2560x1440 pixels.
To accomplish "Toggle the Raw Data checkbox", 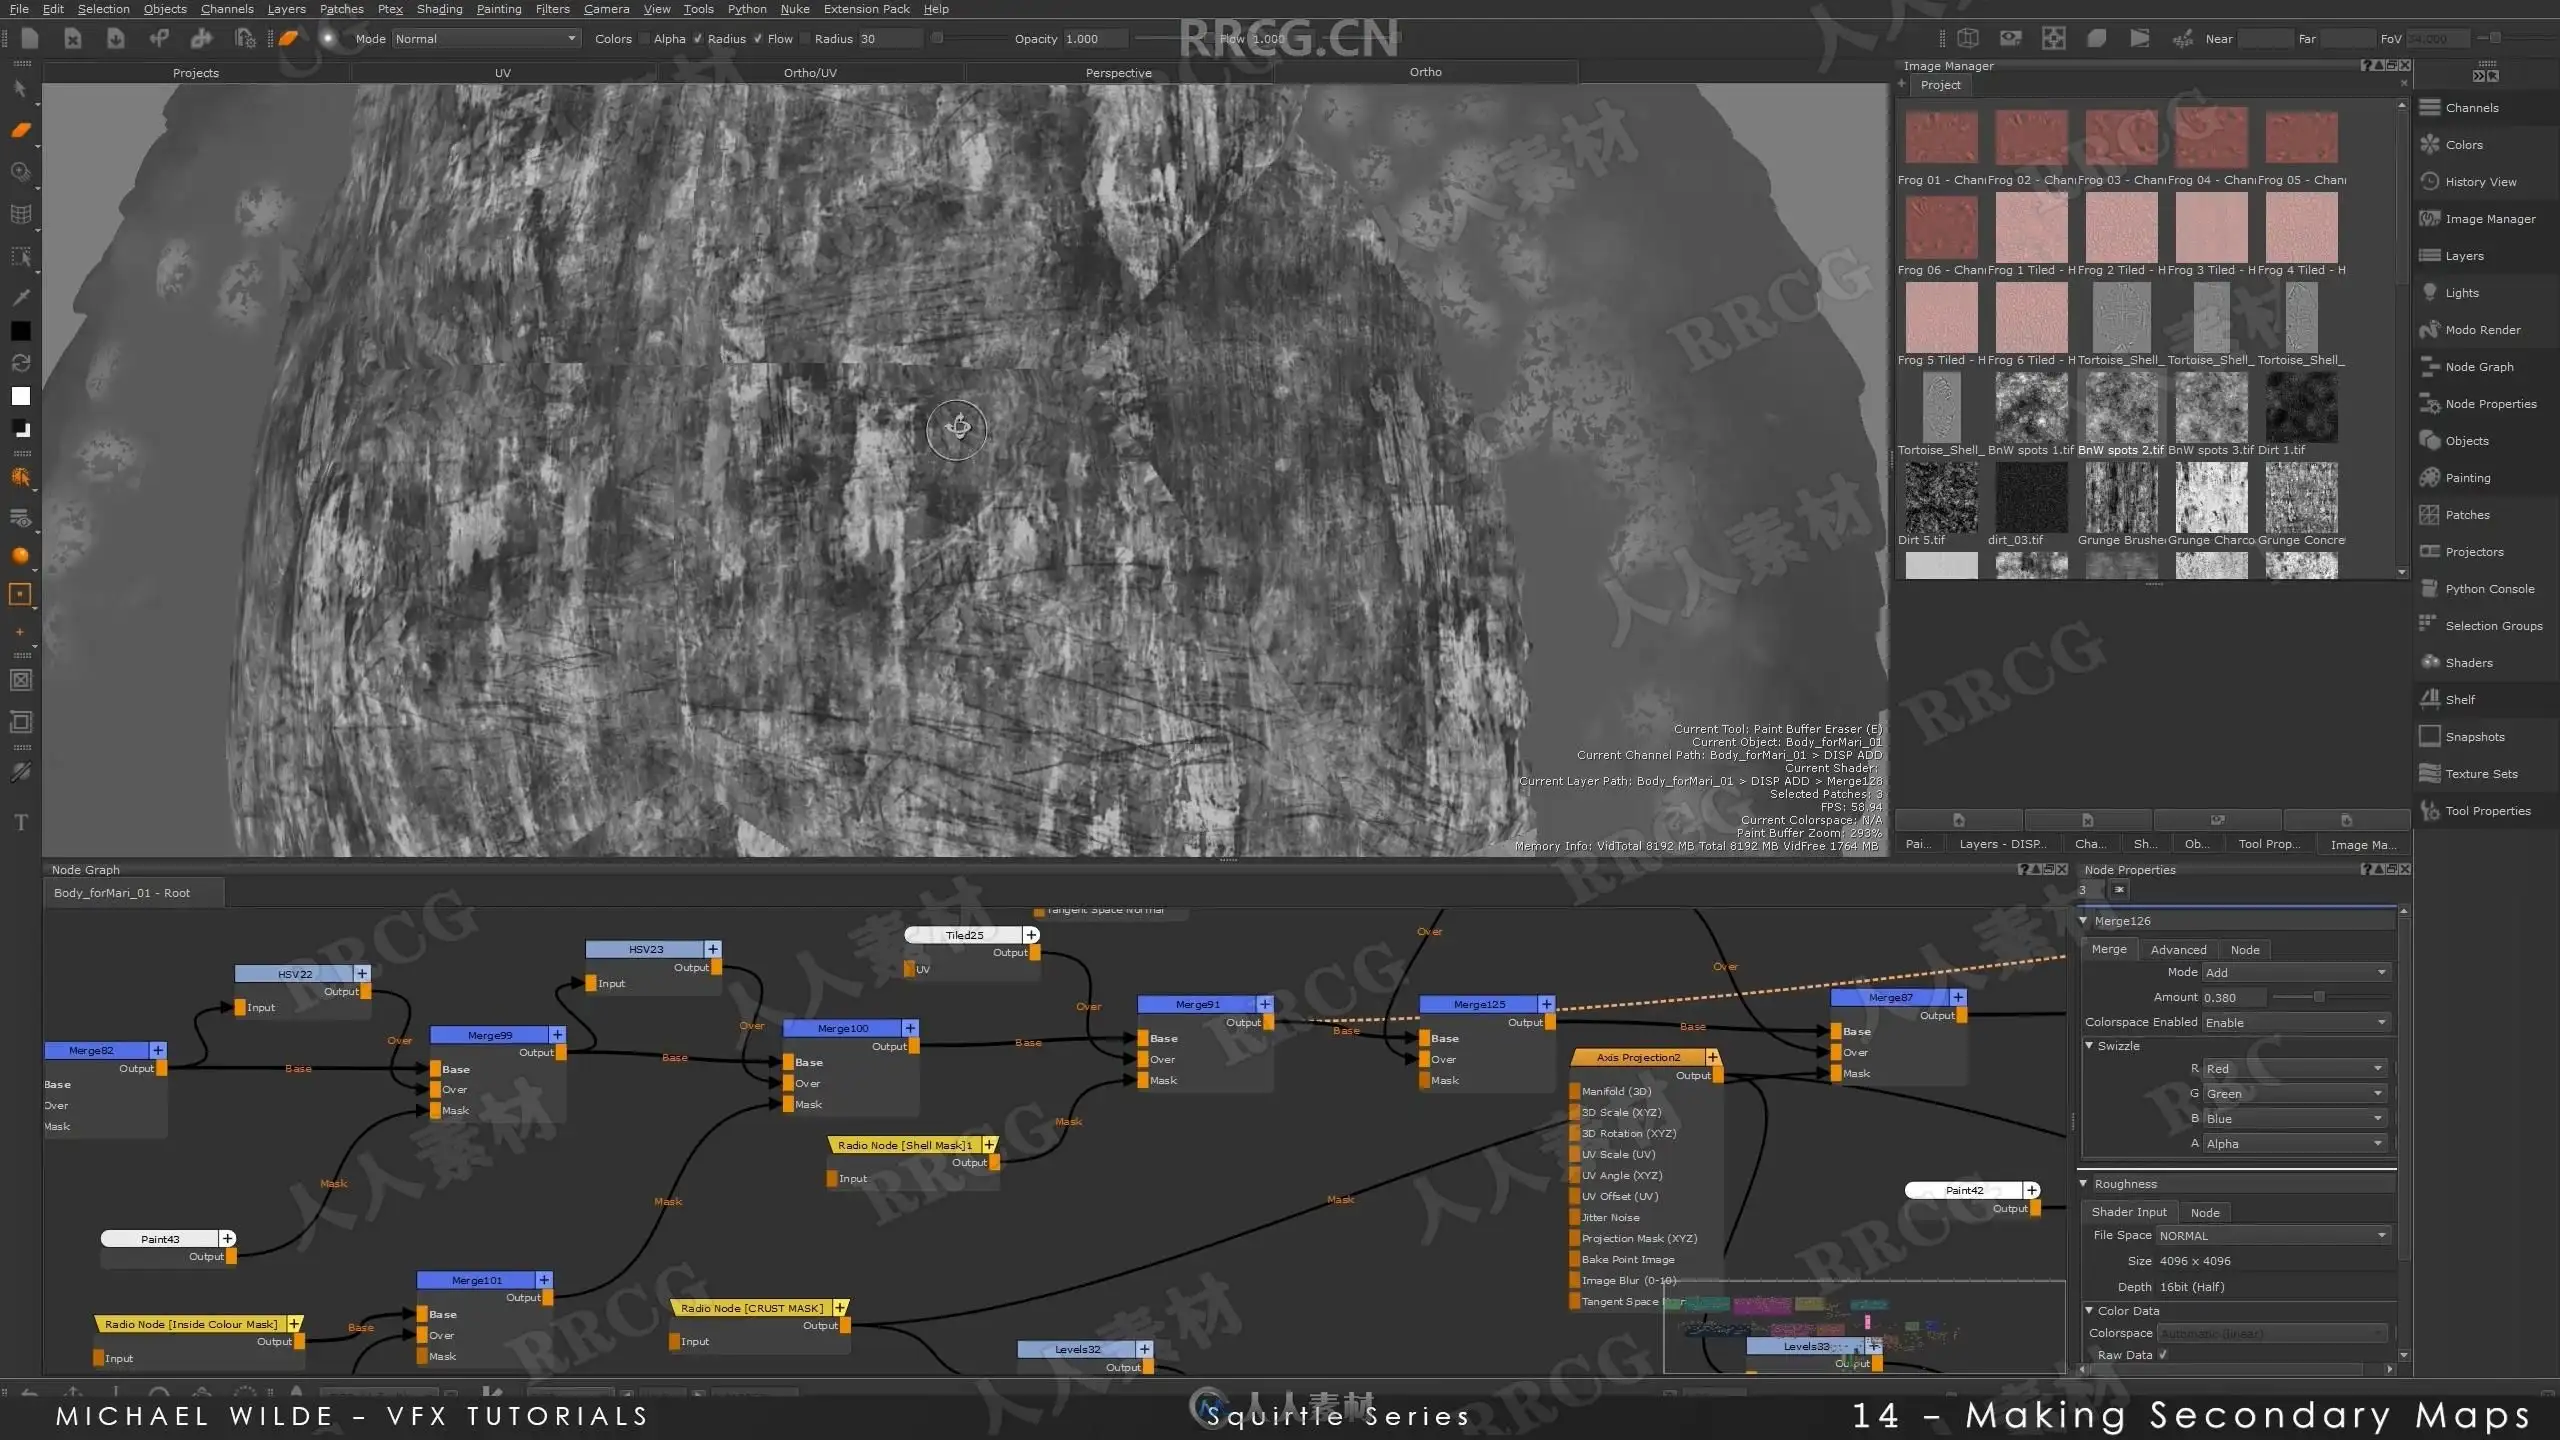I will click(2163, 1355).
